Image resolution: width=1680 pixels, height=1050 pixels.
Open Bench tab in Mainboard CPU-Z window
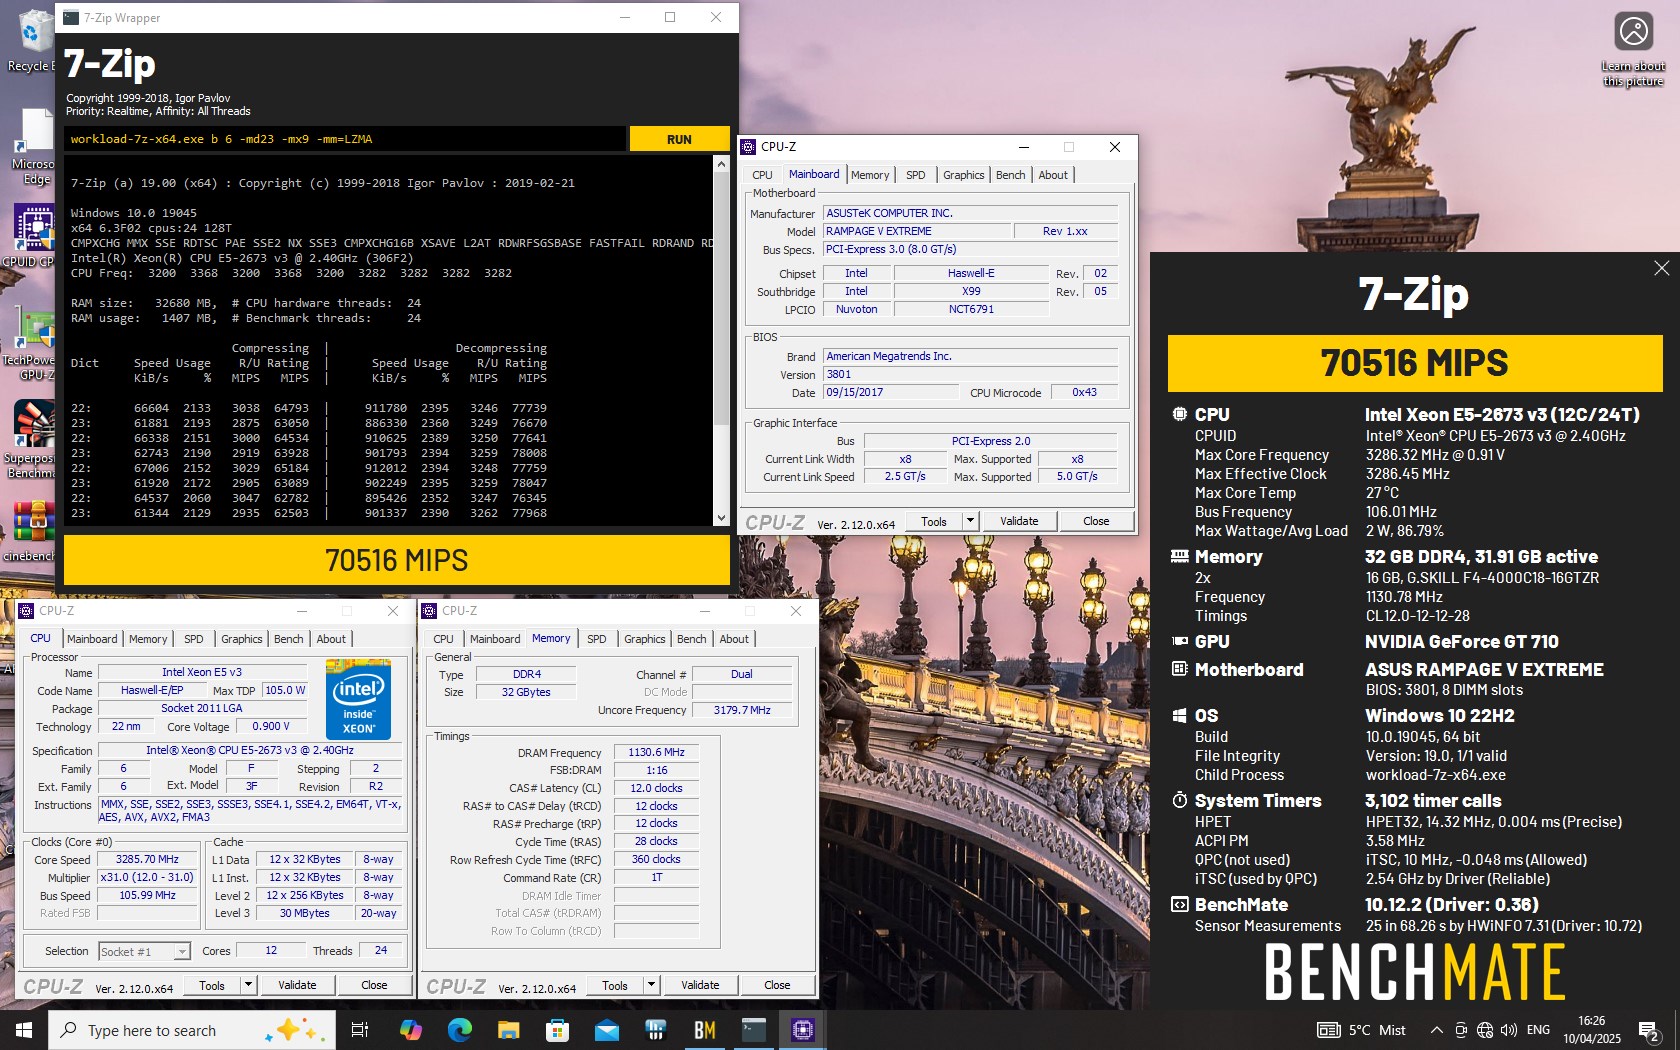1011,175
